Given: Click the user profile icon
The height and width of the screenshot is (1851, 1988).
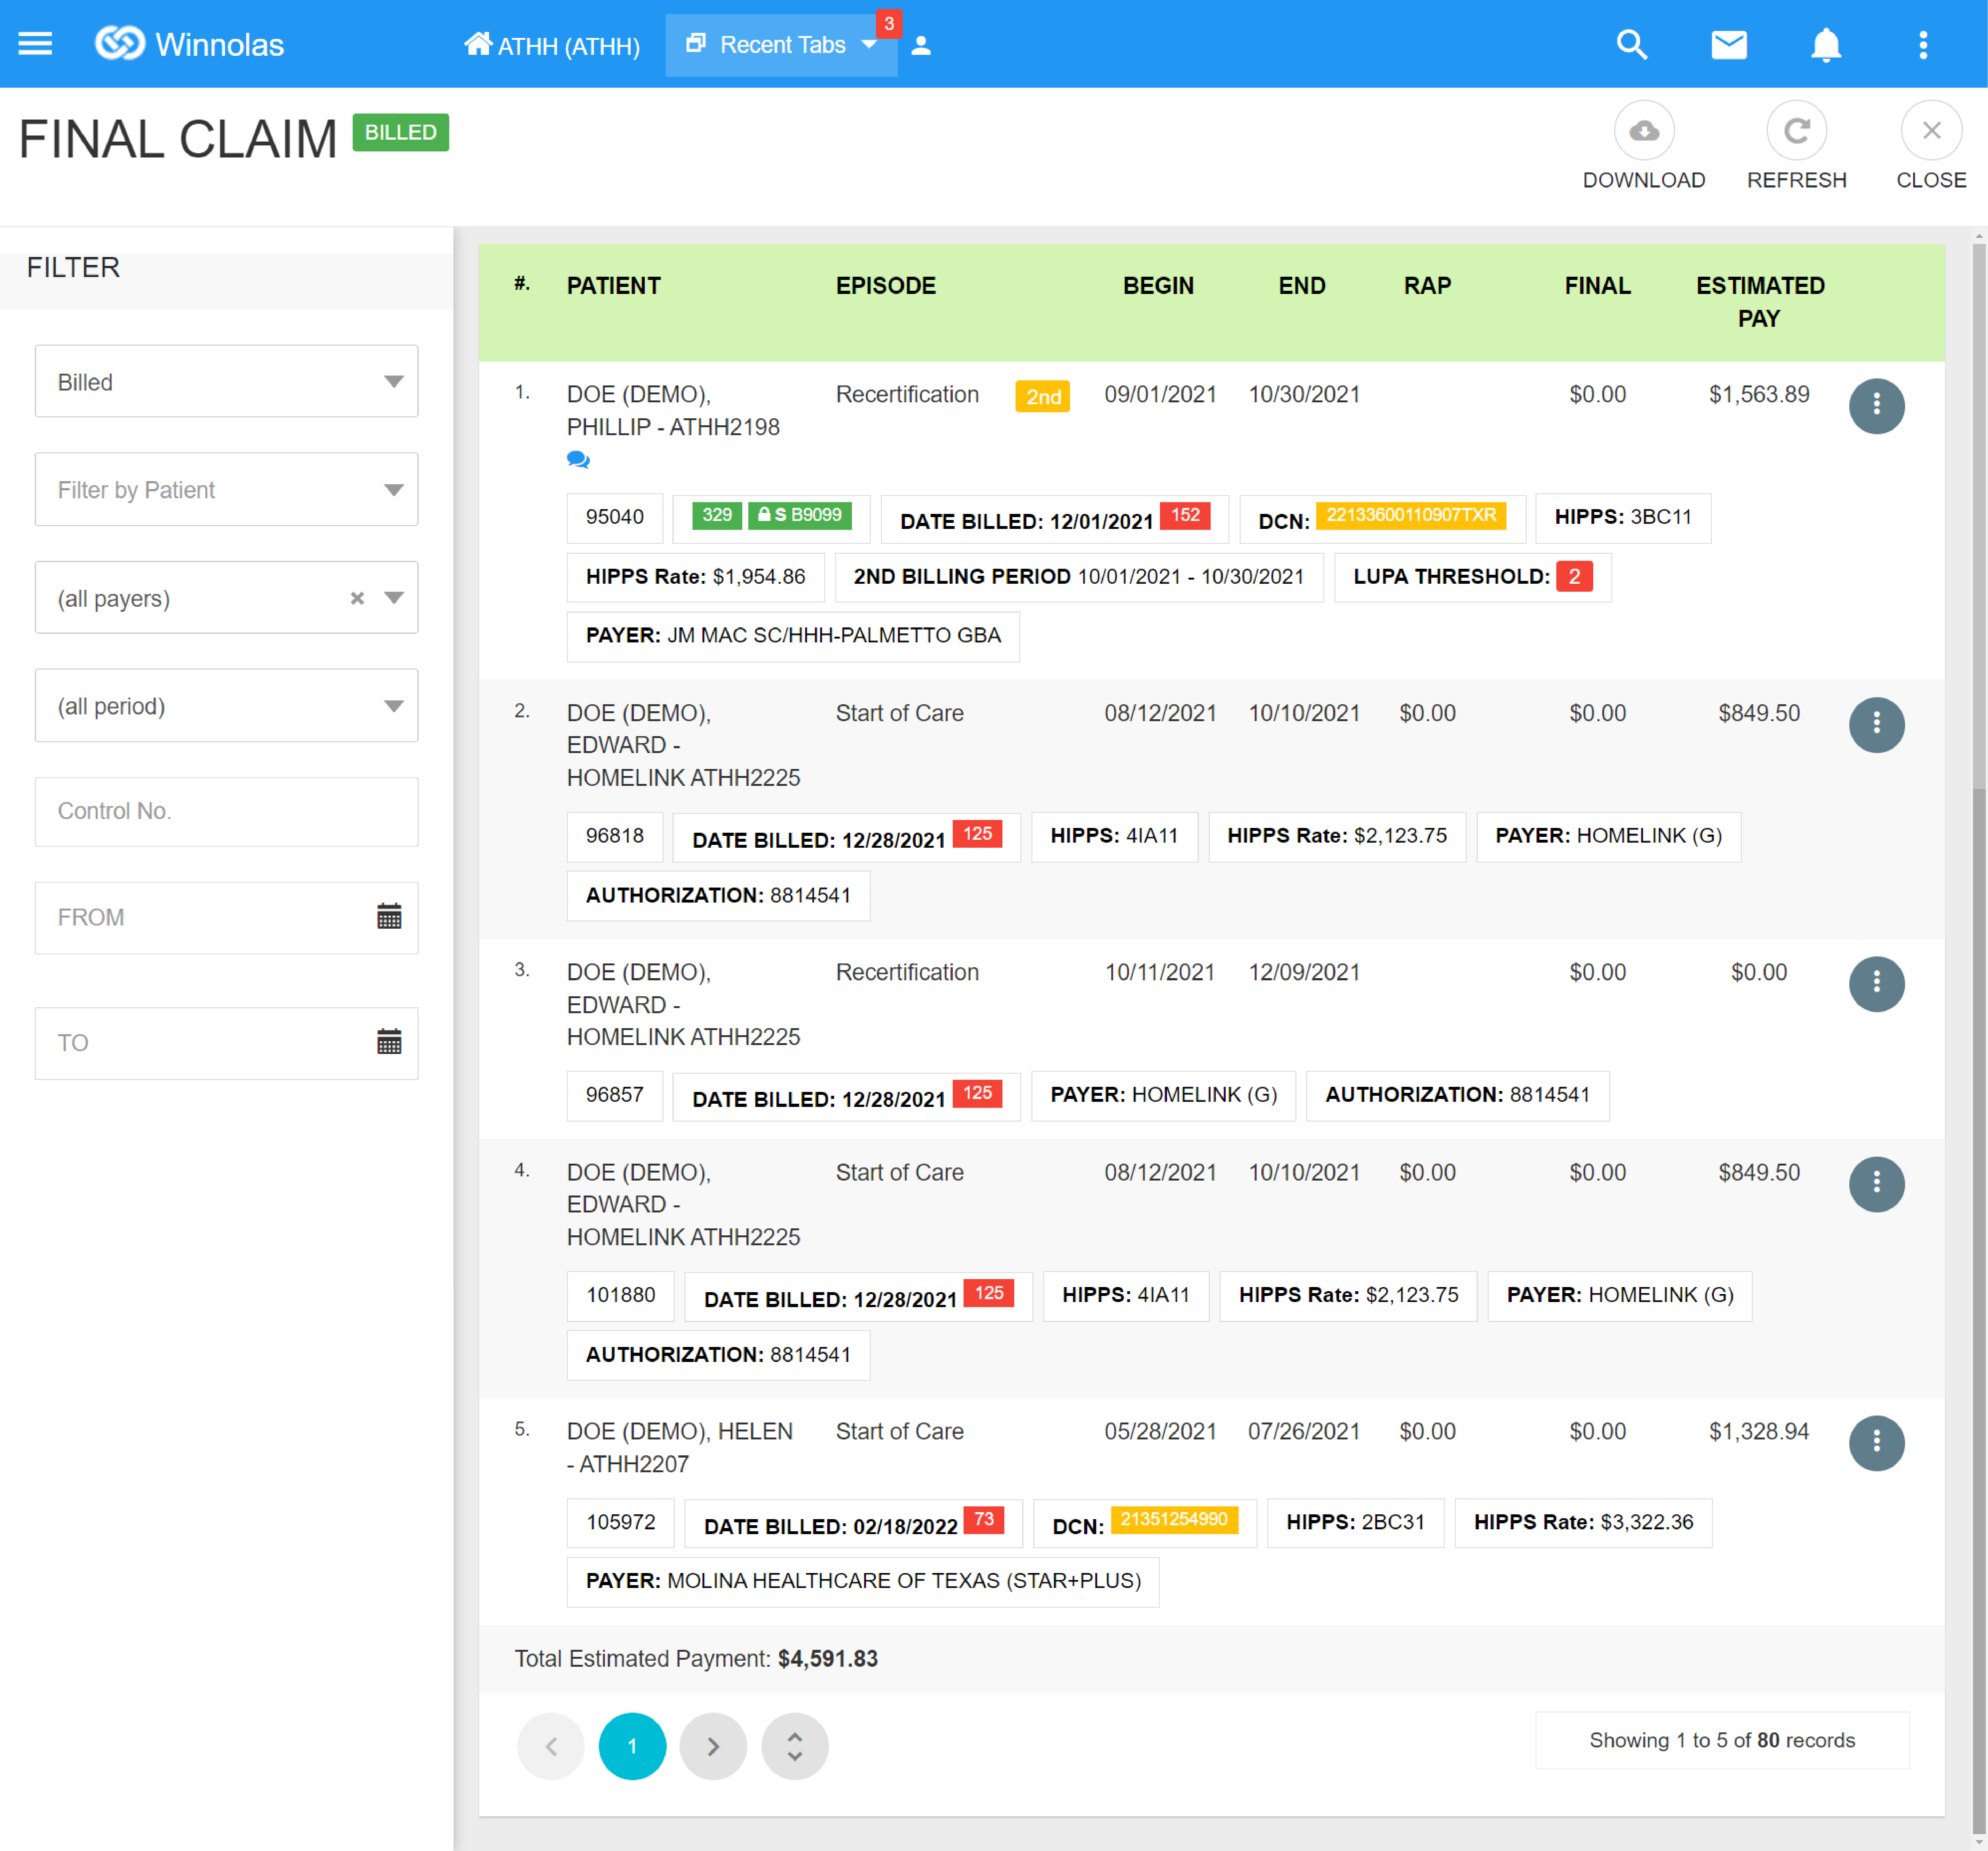Looking at the screenshot, I should click(x=921, y=46).
